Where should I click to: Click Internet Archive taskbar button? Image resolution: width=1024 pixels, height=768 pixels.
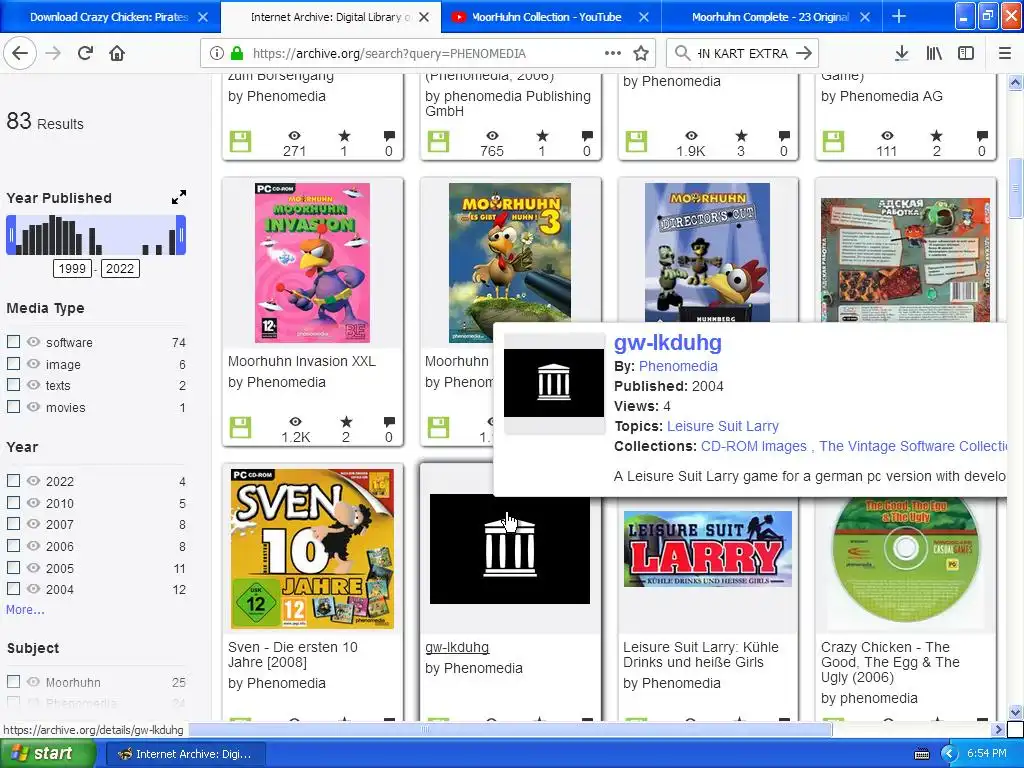[x=186, y=754]
